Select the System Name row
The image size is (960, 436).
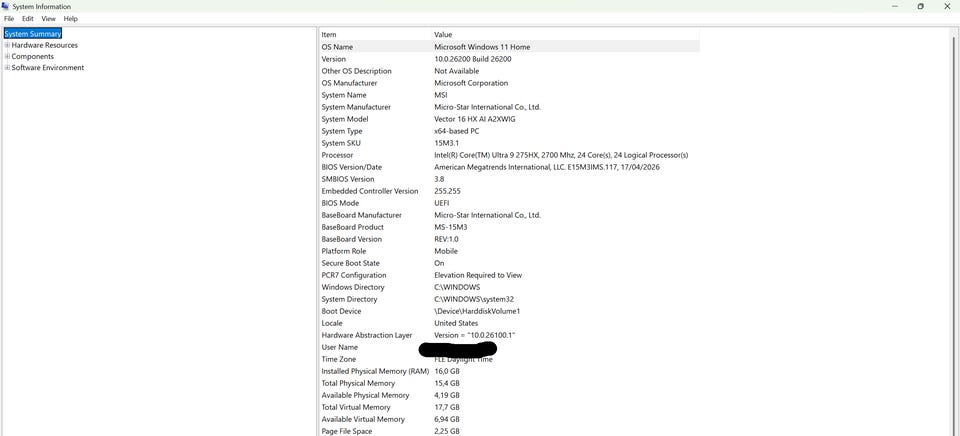tap(509, 95)
